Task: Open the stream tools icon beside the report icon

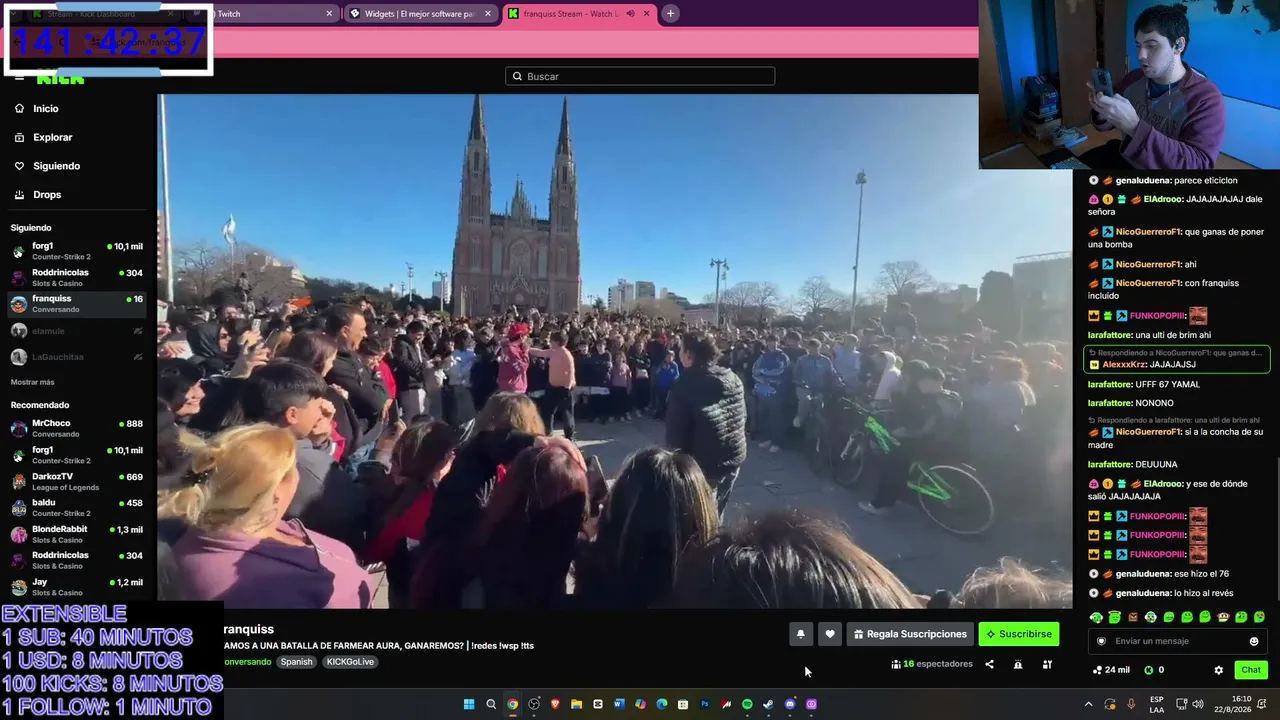Action: point(1047,664)
